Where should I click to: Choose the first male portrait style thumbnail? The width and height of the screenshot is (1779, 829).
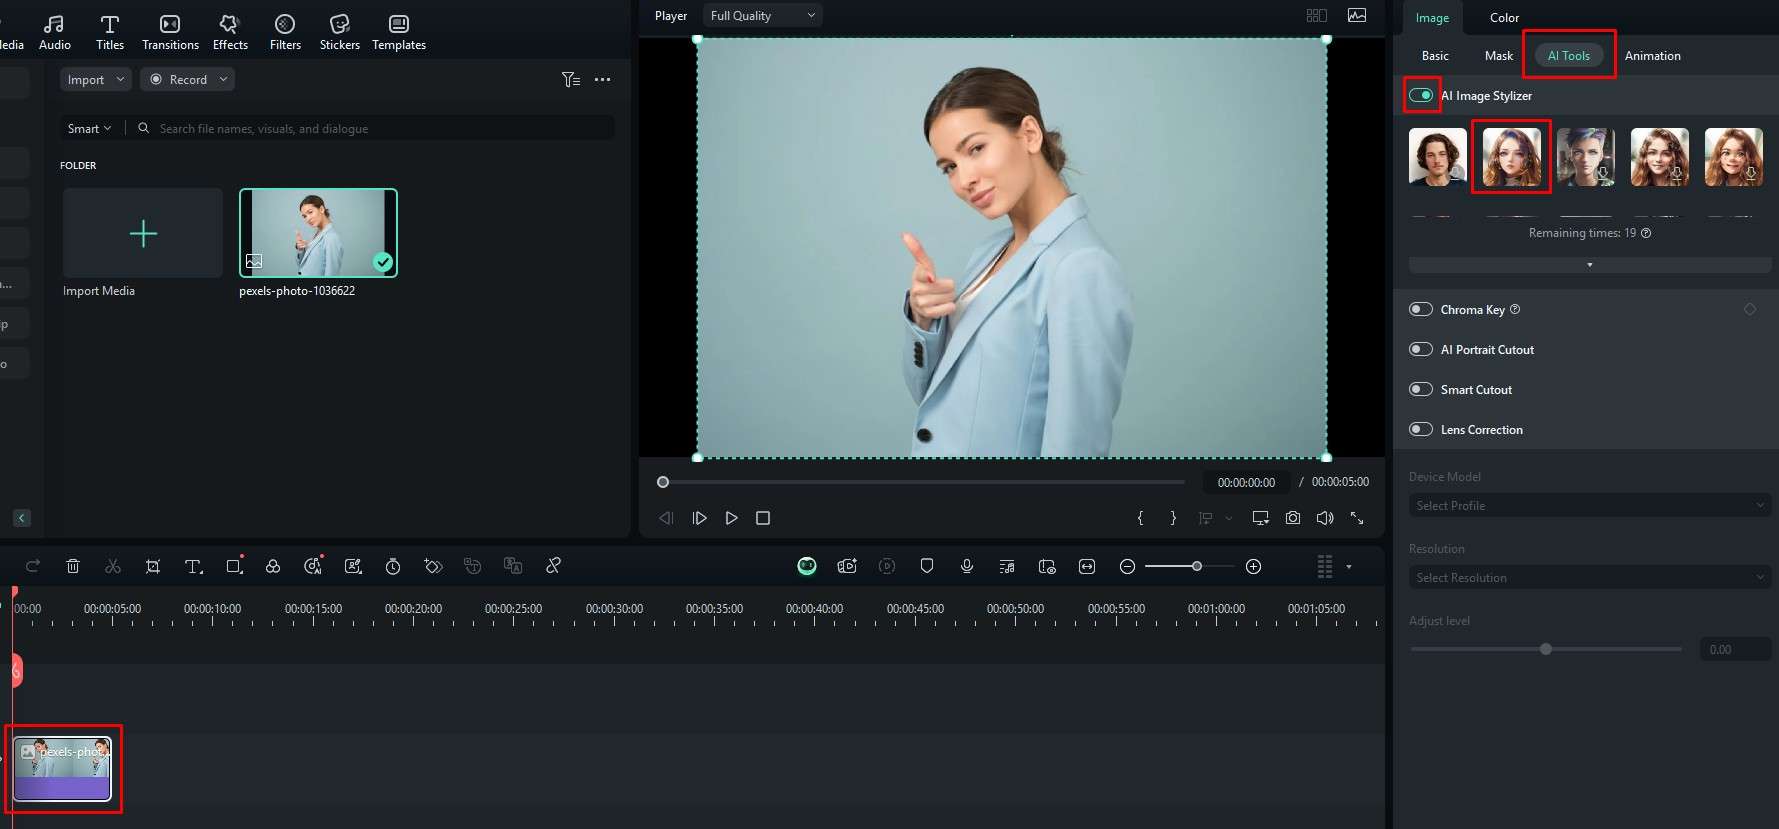[1437, 157]
